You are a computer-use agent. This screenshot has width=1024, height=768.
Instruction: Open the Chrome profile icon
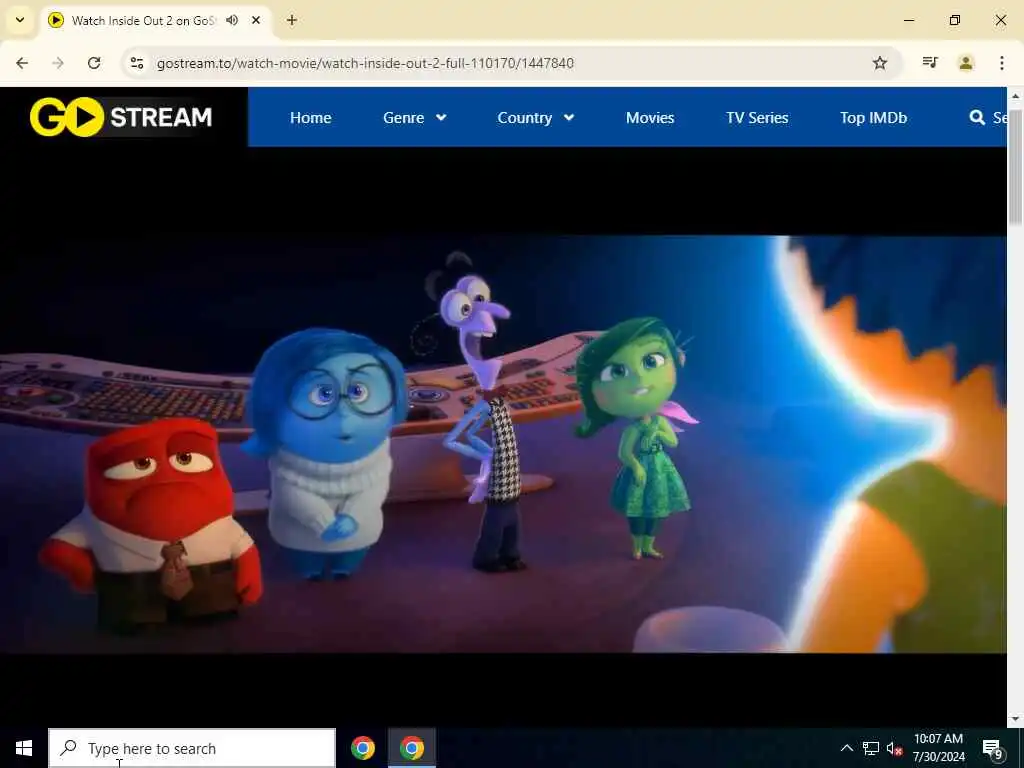click(966, 63)
